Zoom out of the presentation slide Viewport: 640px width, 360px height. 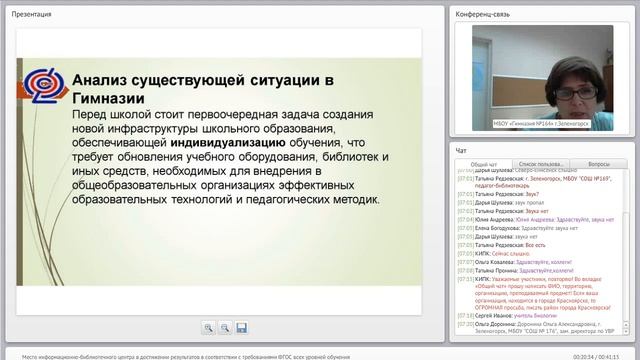[225, 328]
